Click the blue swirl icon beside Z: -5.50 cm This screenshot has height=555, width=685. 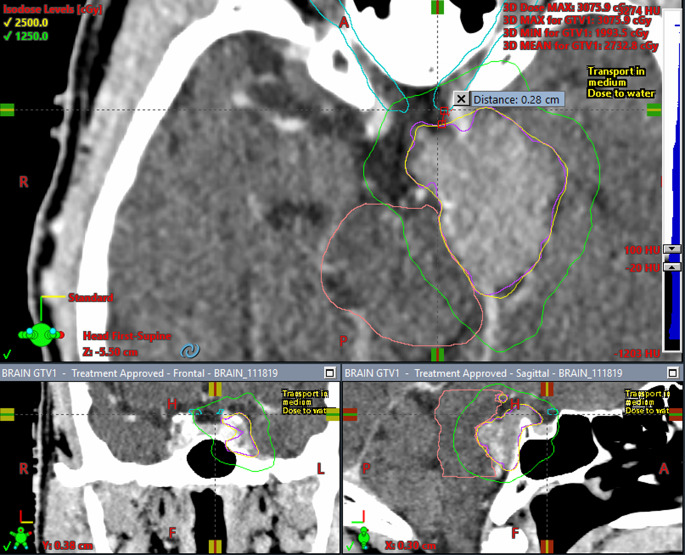[190, 350]
